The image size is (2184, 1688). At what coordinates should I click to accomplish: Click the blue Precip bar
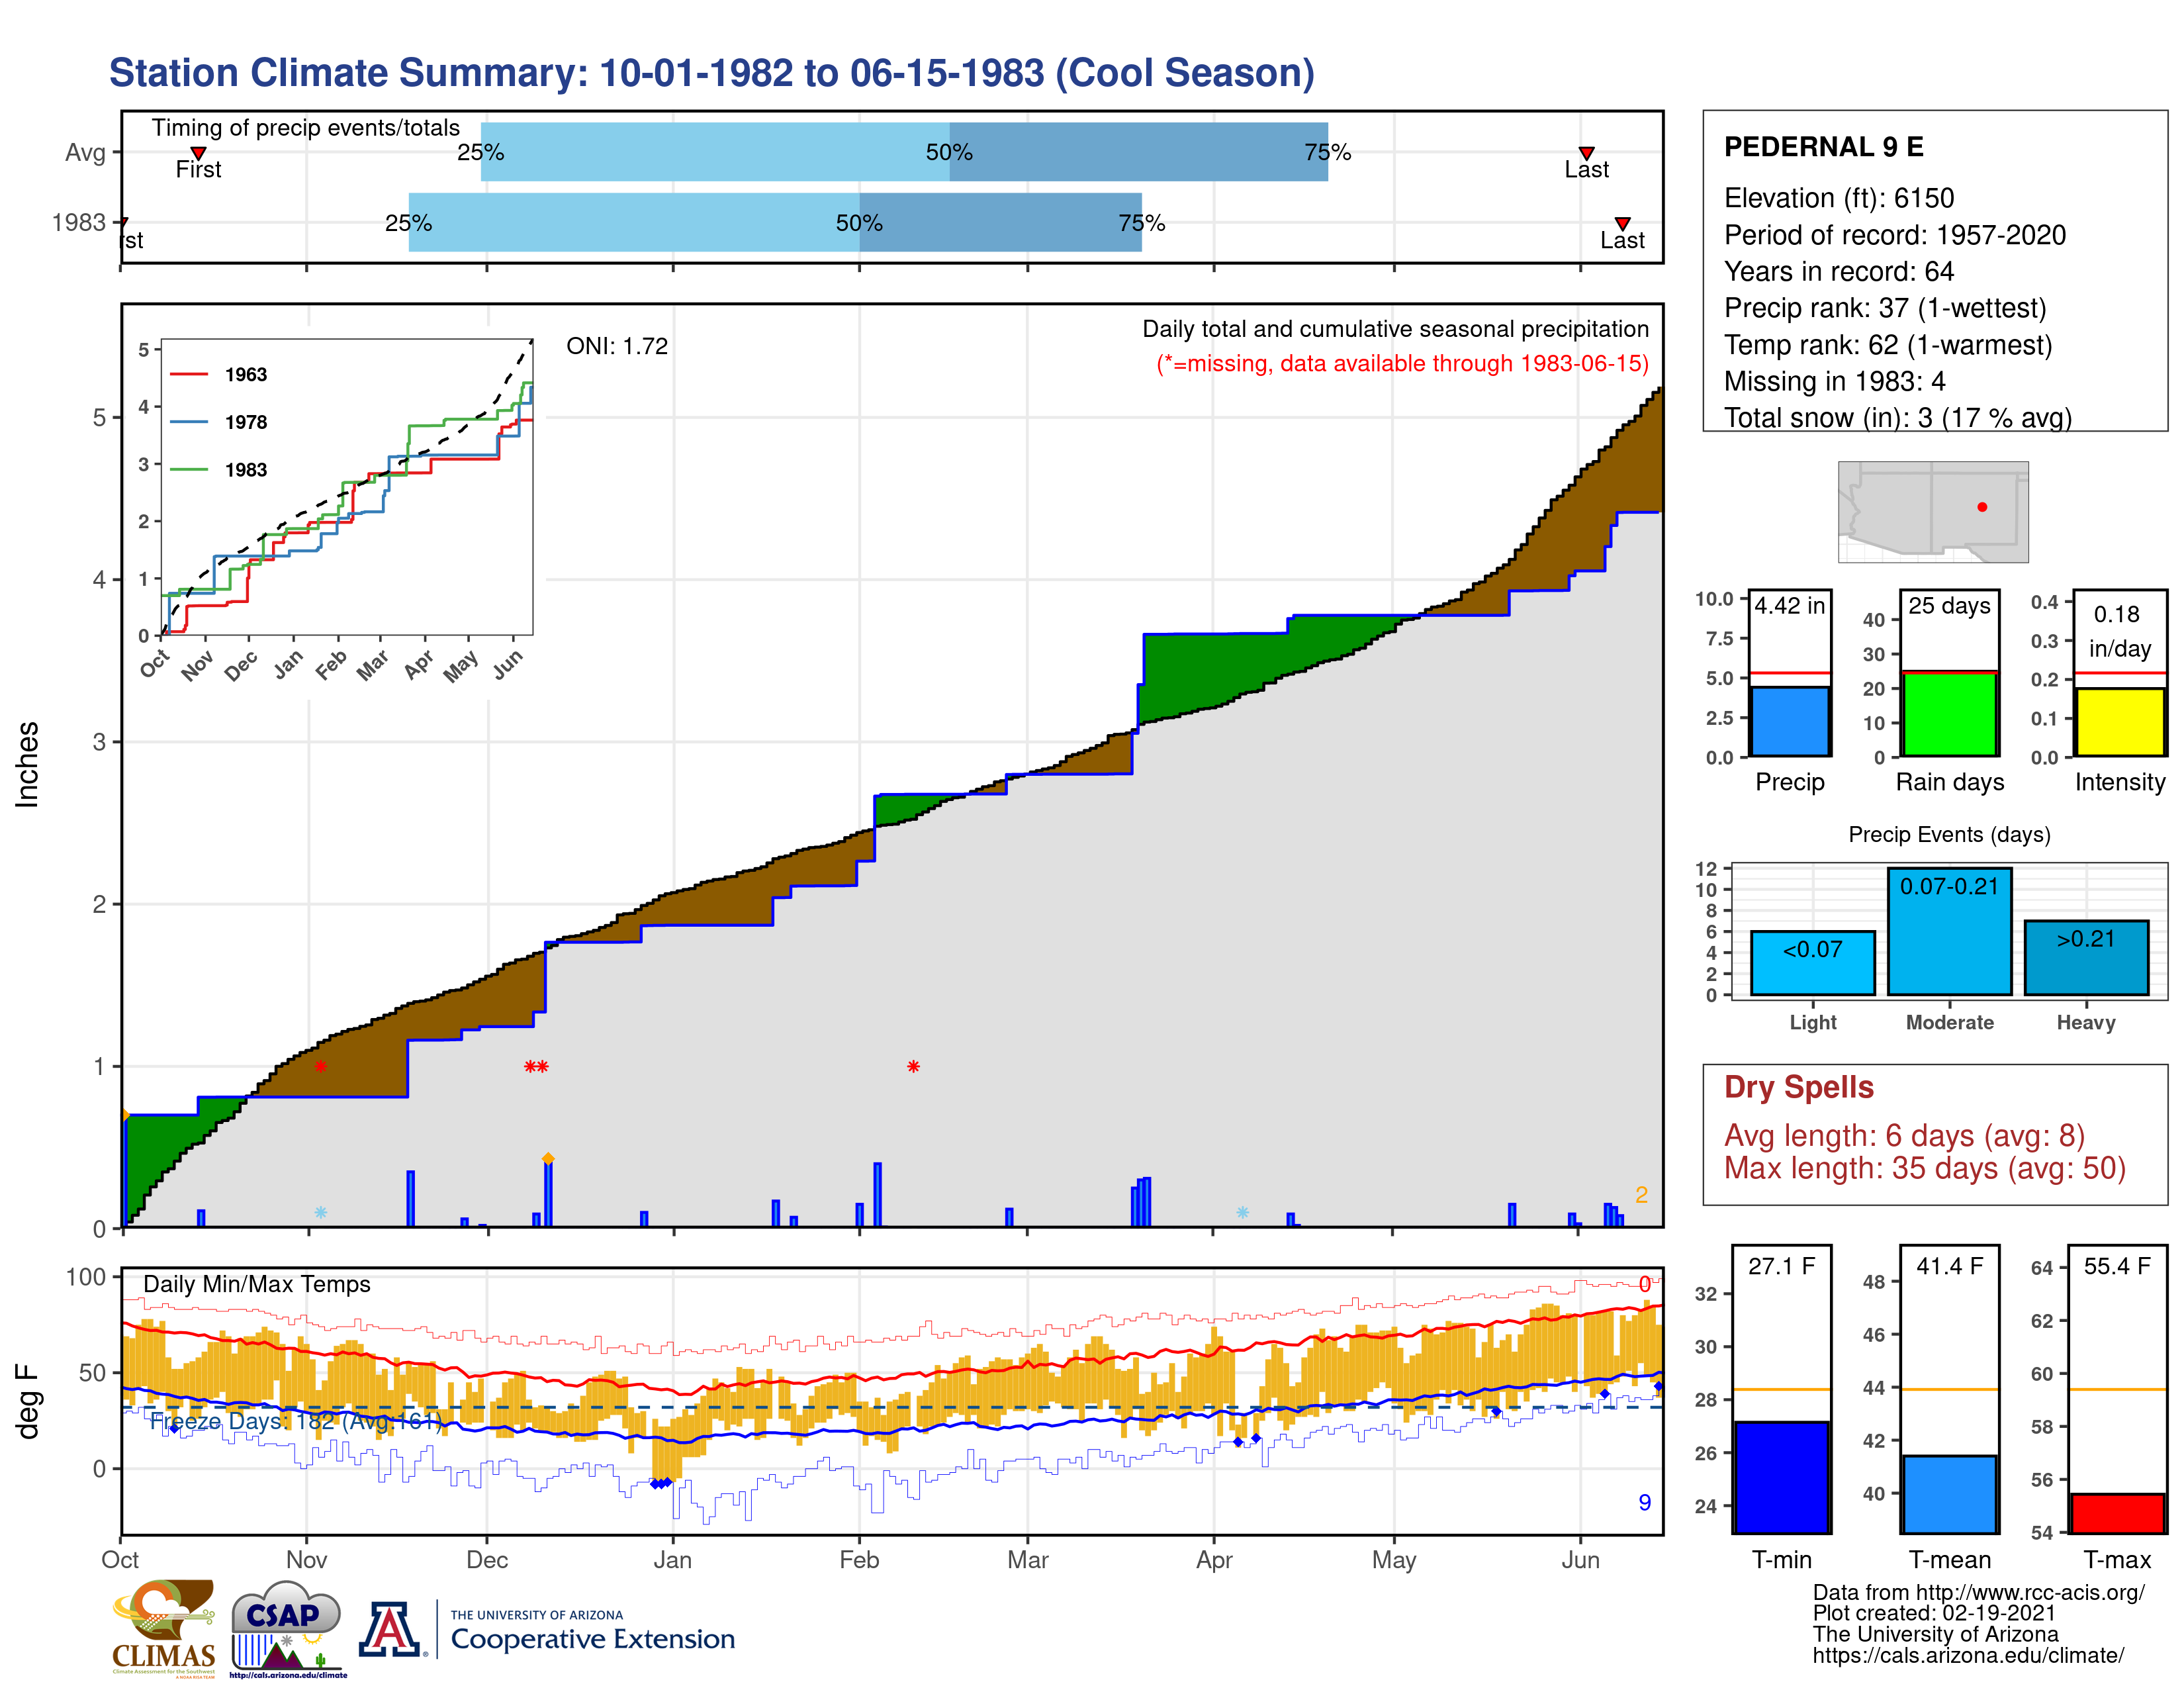pos(1790,721)
